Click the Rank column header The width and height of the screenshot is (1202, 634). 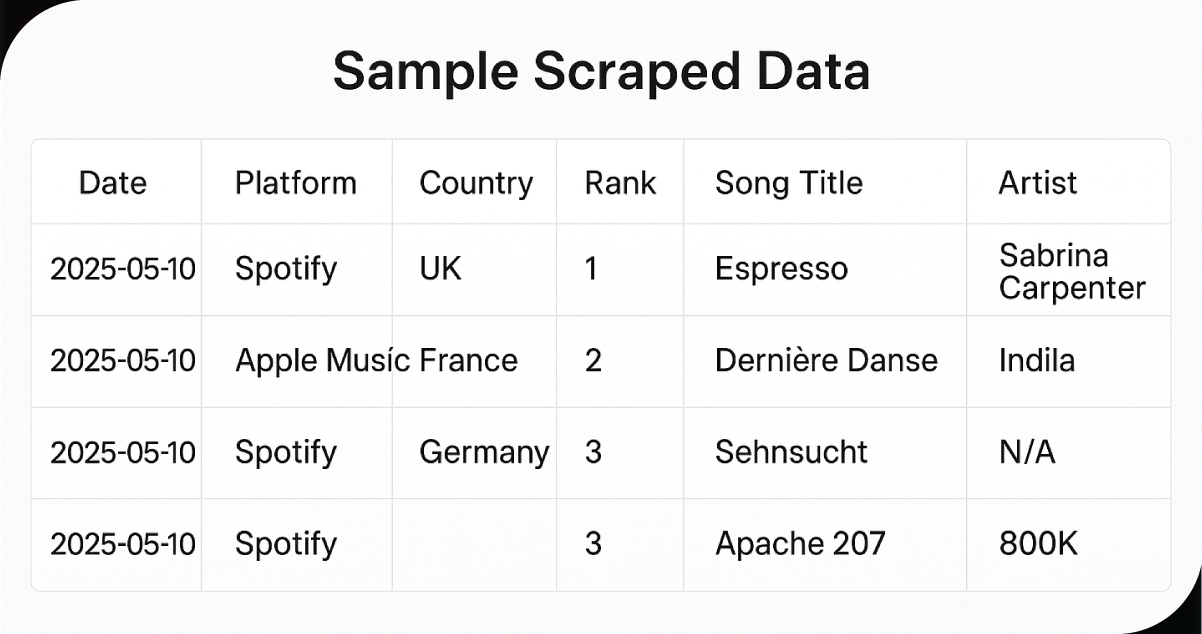pos(620,183)
